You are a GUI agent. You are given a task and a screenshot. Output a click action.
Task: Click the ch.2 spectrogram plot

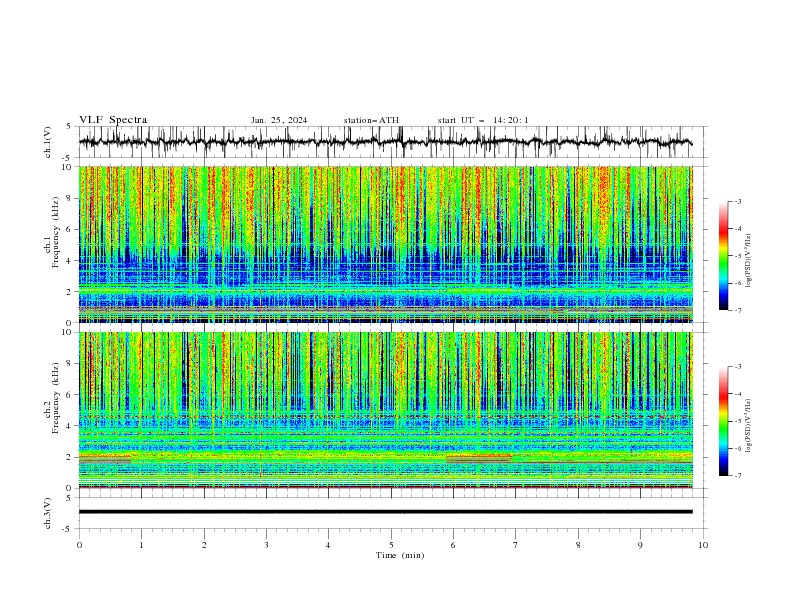(386, 410)
